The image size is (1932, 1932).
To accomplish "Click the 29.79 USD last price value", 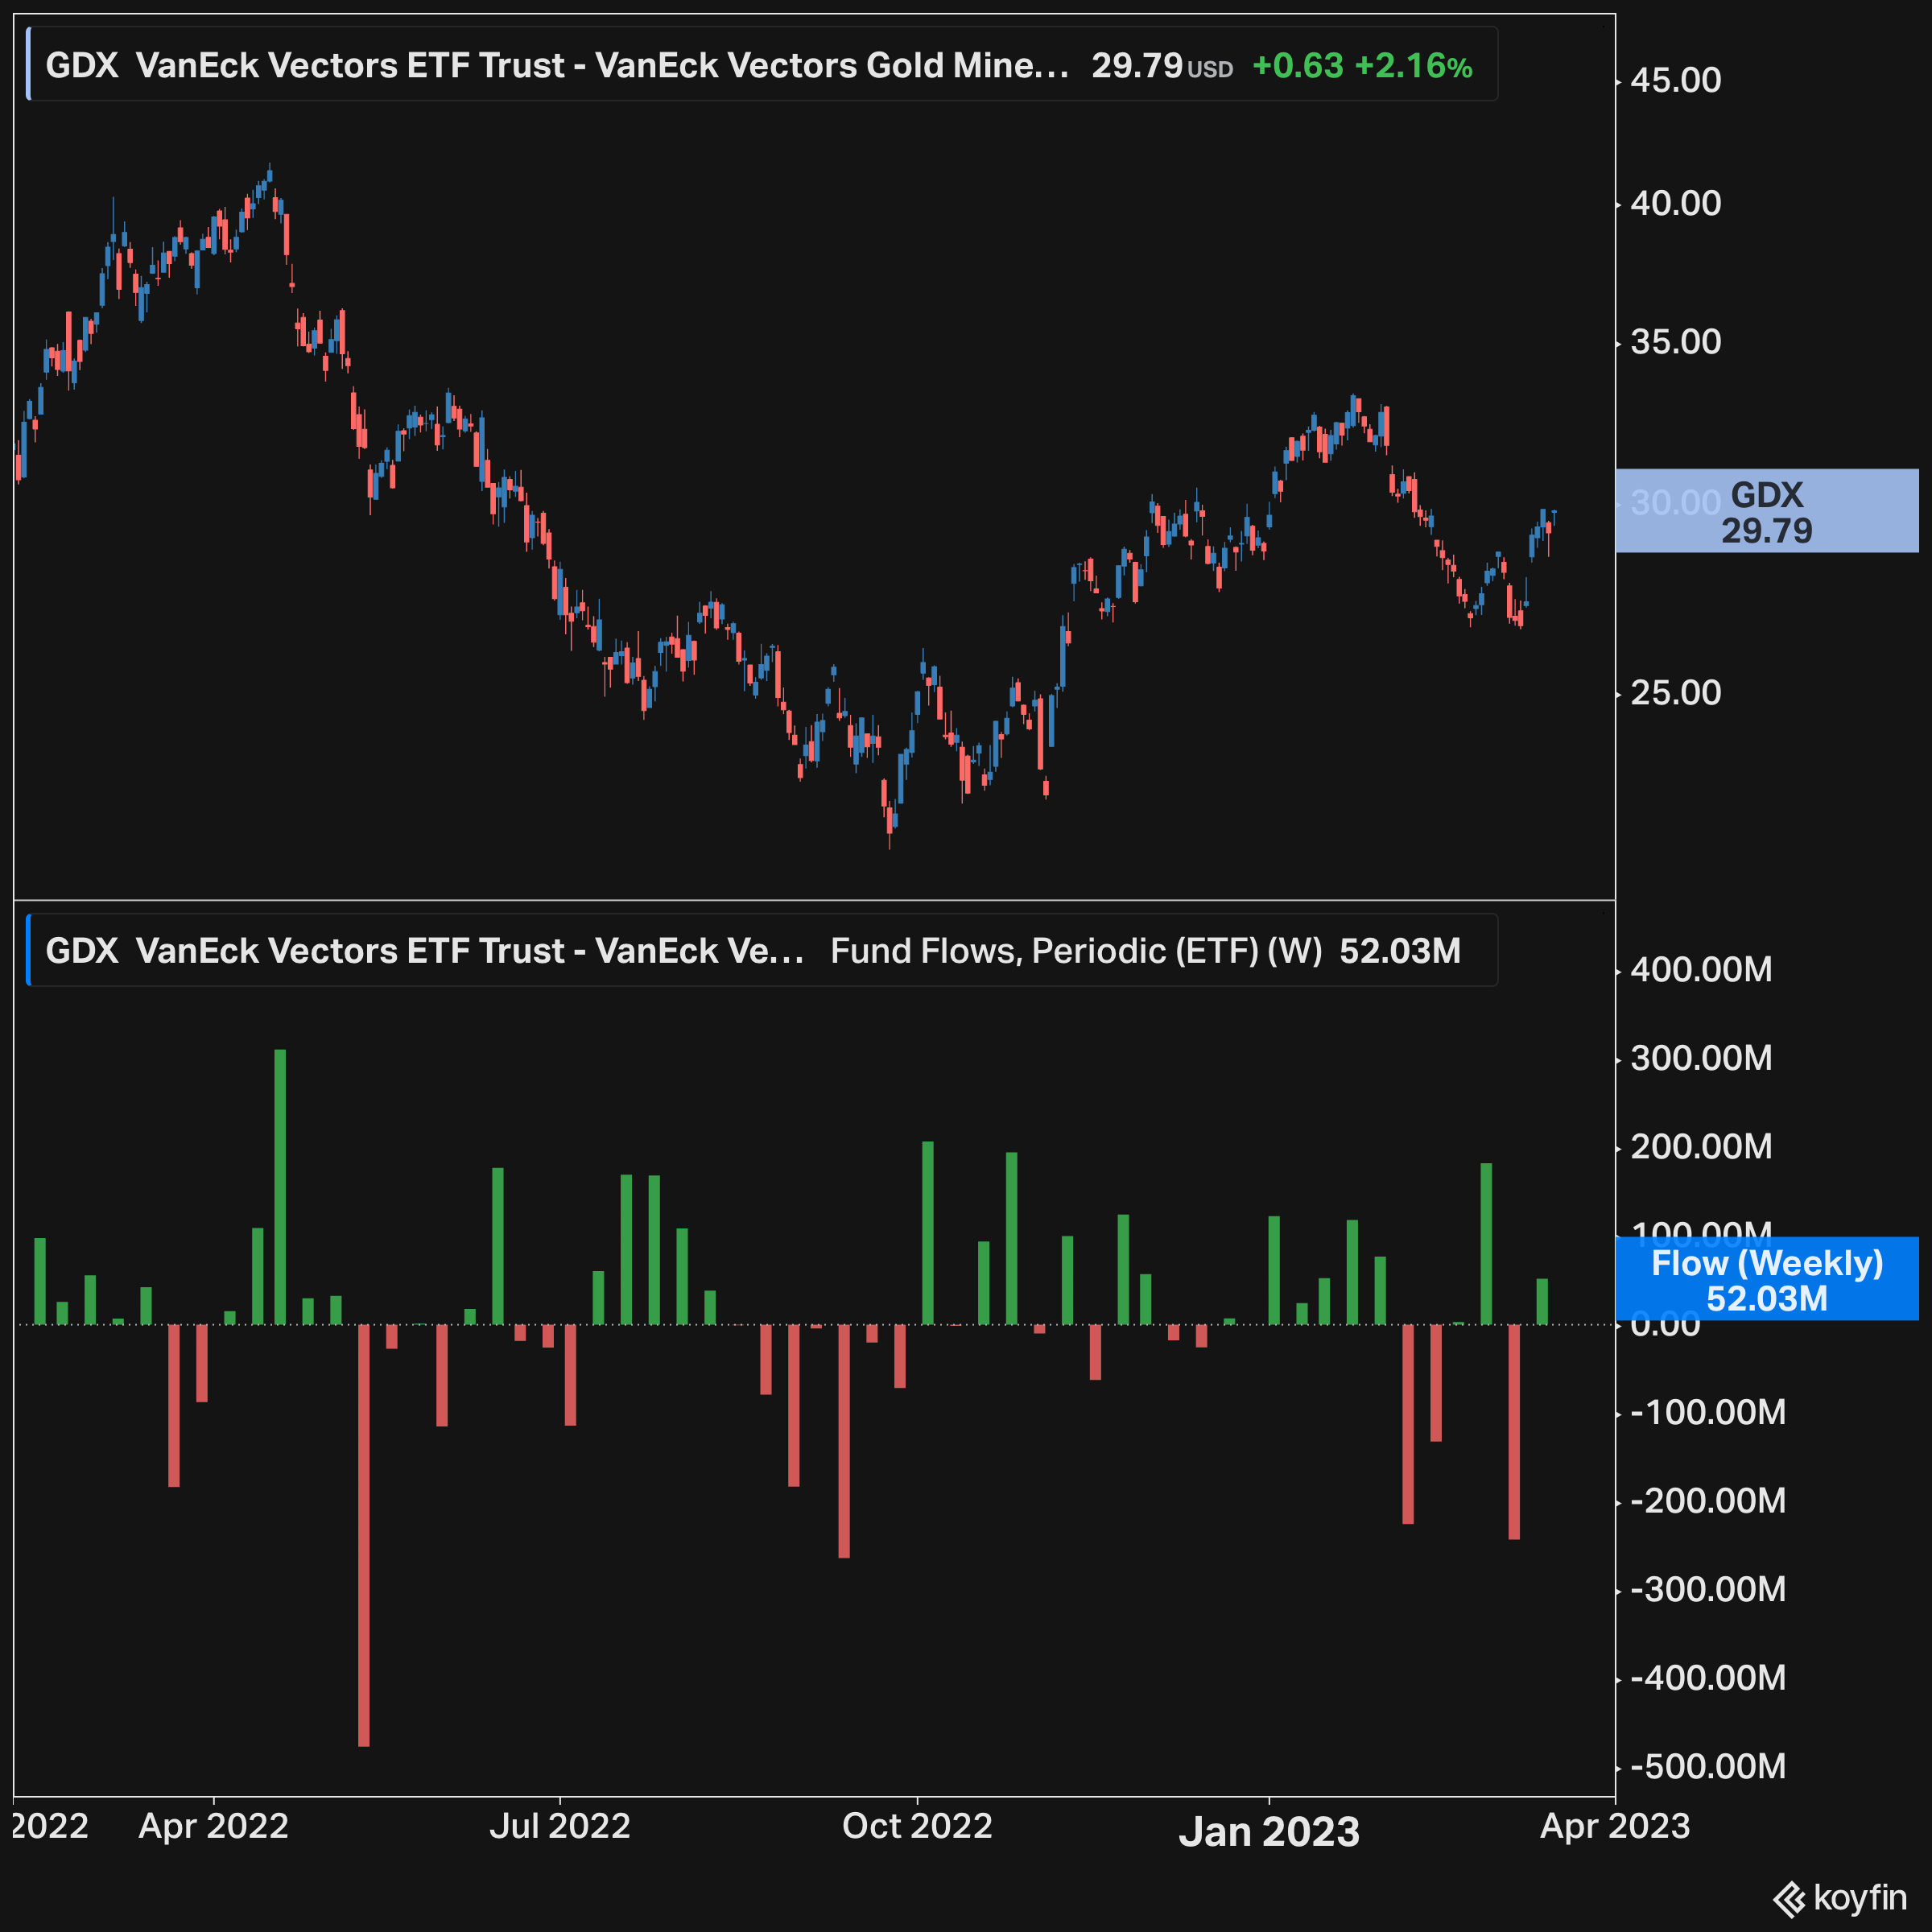I will point(1162,66).
